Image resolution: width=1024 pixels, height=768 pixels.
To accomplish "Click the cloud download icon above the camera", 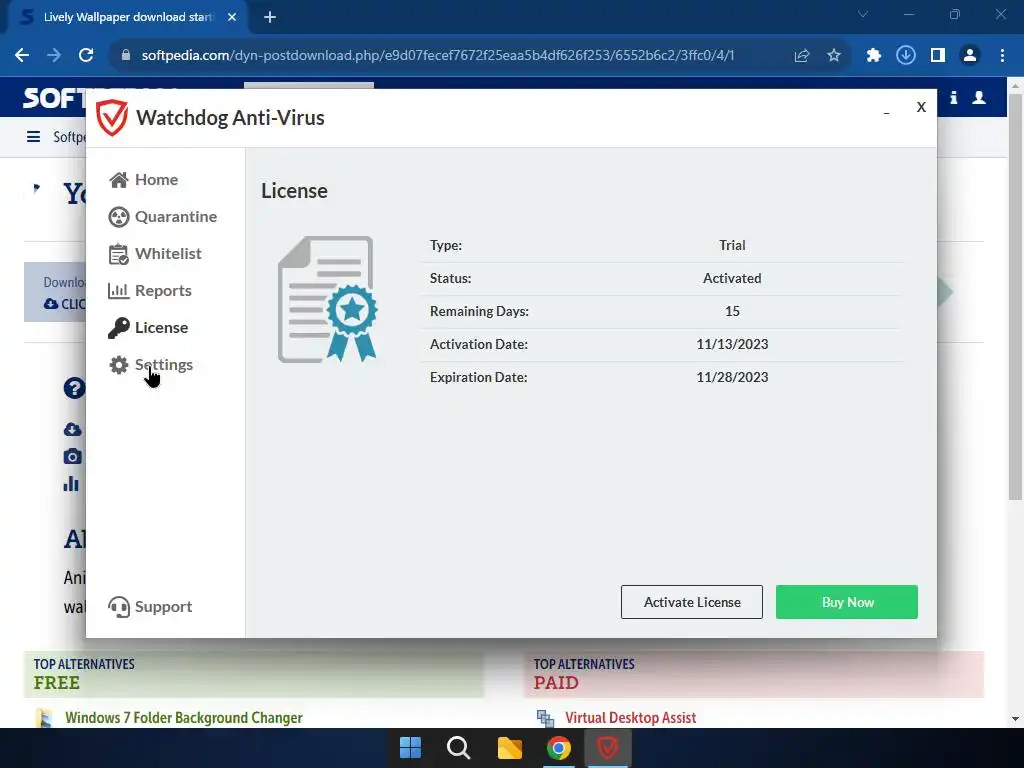I will [x=72, y=429].
